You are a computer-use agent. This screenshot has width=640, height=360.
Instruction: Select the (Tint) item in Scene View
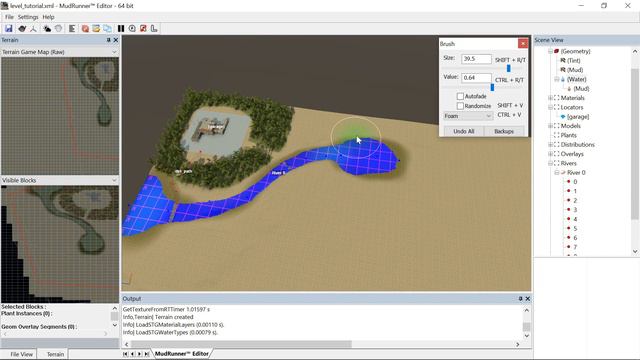click(573, 60)
